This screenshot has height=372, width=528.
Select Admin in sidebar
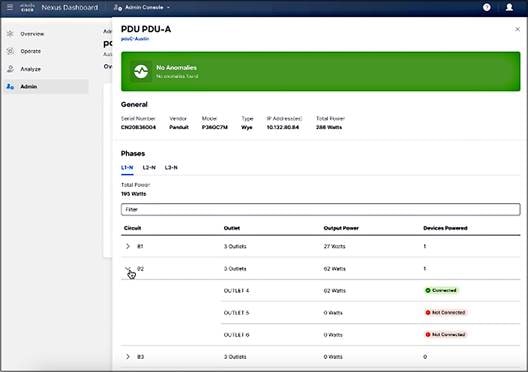[46, 87]
